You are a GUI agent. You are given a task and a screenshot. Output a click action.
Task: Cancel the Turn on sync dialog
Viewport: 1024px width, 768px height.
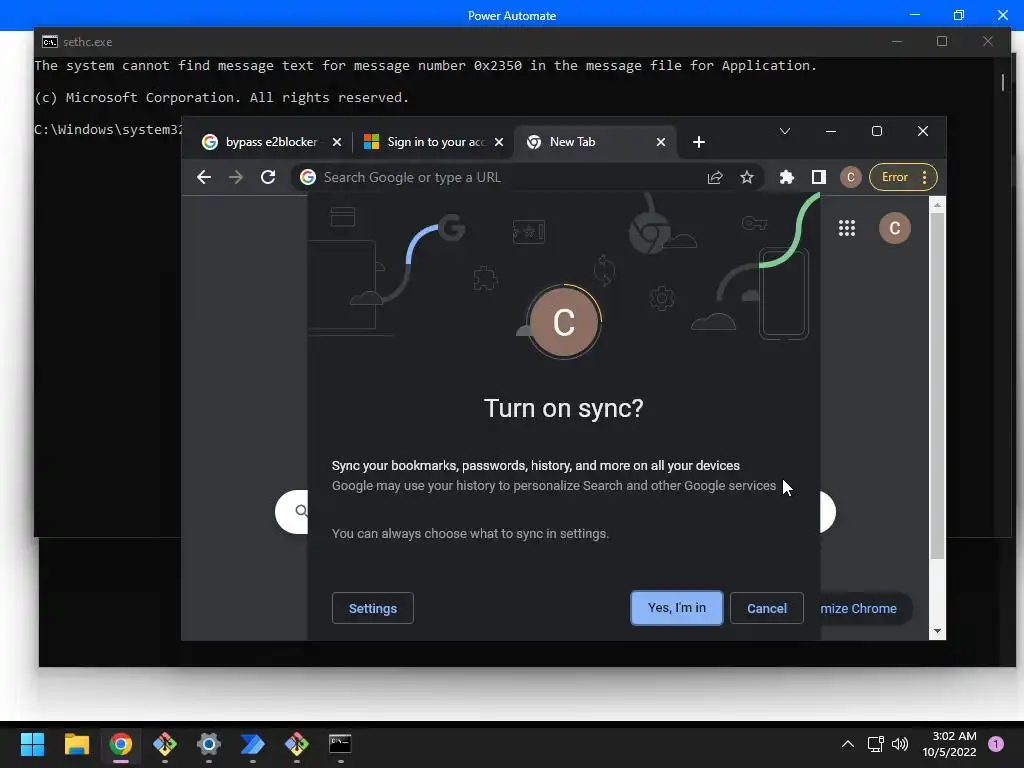point(767,608)
